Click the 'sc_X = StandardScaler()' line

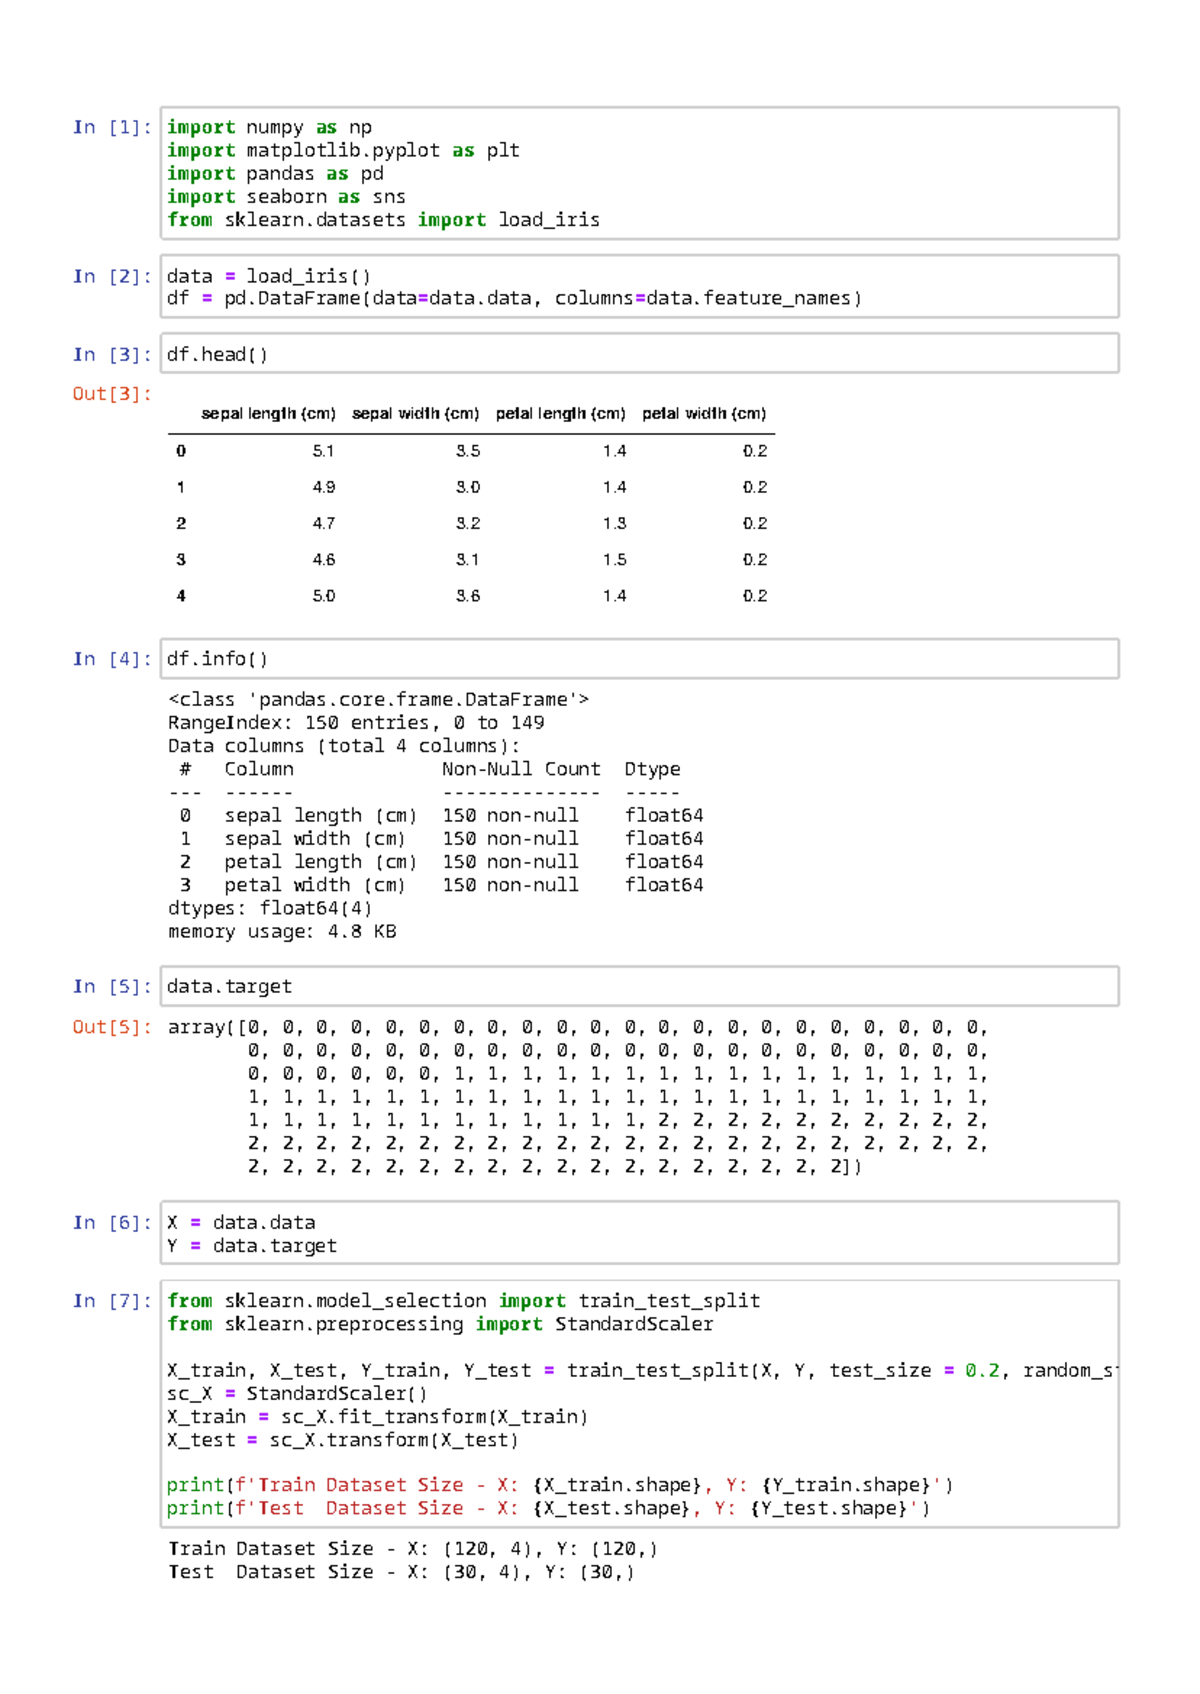(297, 1394)
